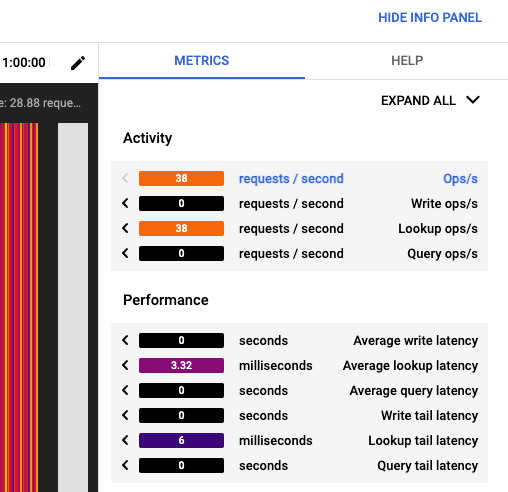Click orange 38 swatch for Lookup ops/s
Screen dimensions: 508x492
pyautogui.click(x=181, y=228)
